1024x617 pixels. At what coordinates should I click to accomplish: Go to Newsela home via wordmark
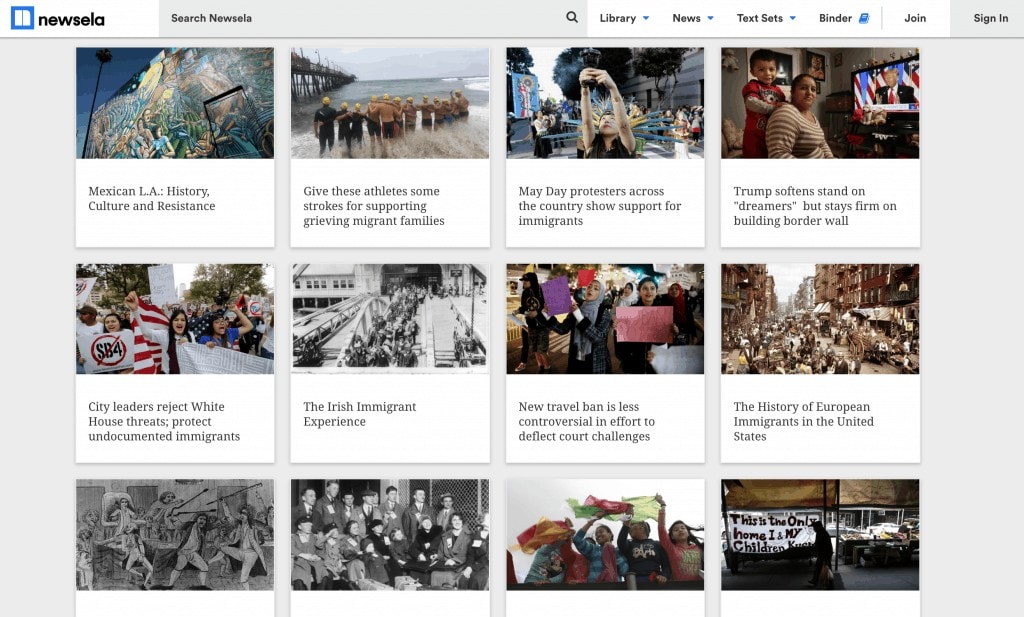(71, 19)
